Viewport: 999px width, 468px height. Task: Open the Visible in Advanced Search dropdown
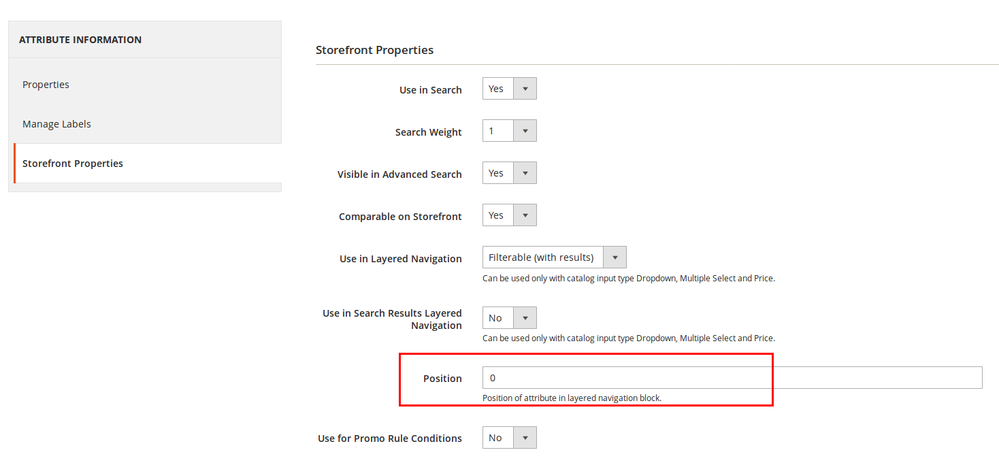point(509,173)
